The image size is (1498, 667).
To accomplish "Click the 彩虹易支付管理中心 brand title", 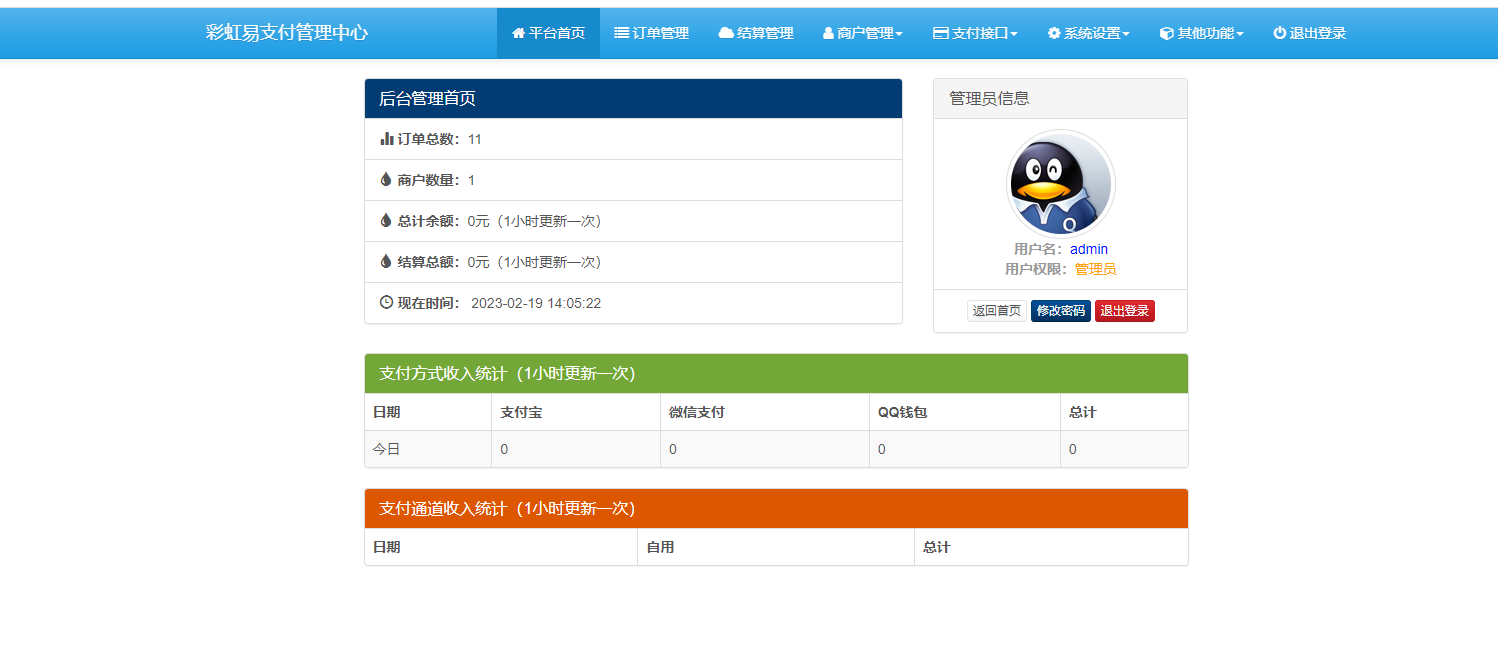I will 287,32.
